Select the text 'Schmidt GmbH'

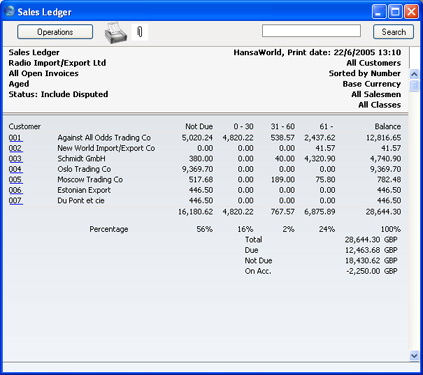(81, 159)
